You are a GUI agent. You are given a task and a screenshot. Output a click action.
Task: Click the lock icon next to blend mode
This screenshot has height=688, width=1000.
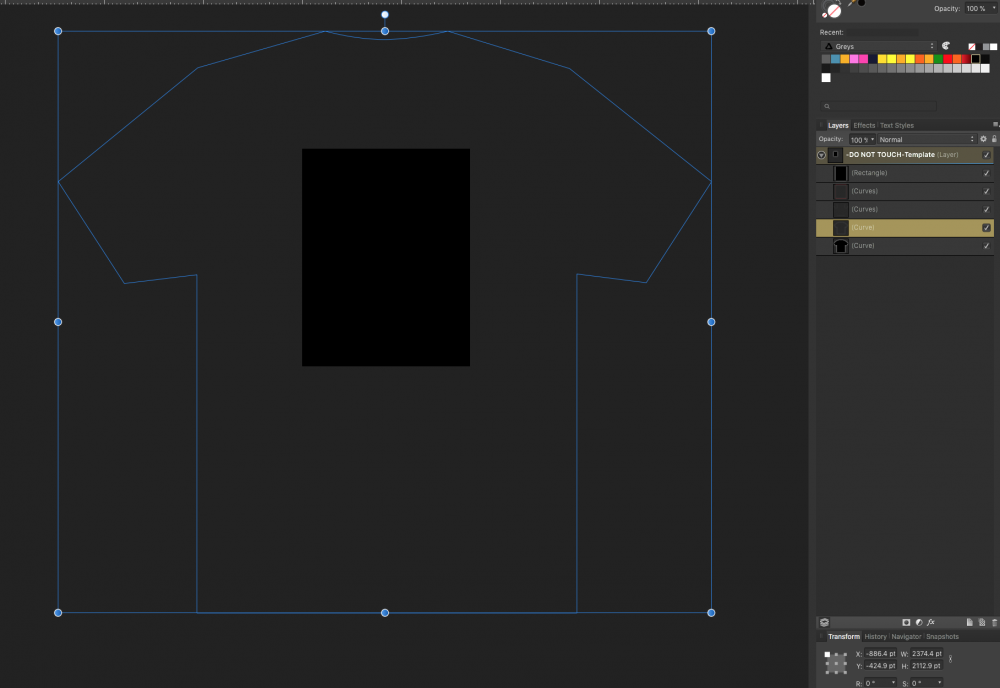pyautogui.click(x=994, y=138)
